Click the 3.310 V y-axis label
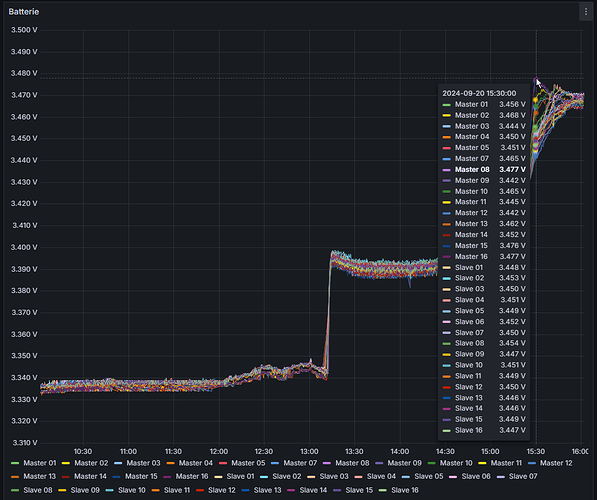The height and width of the screenshot is (500, 597). [25, 442]
